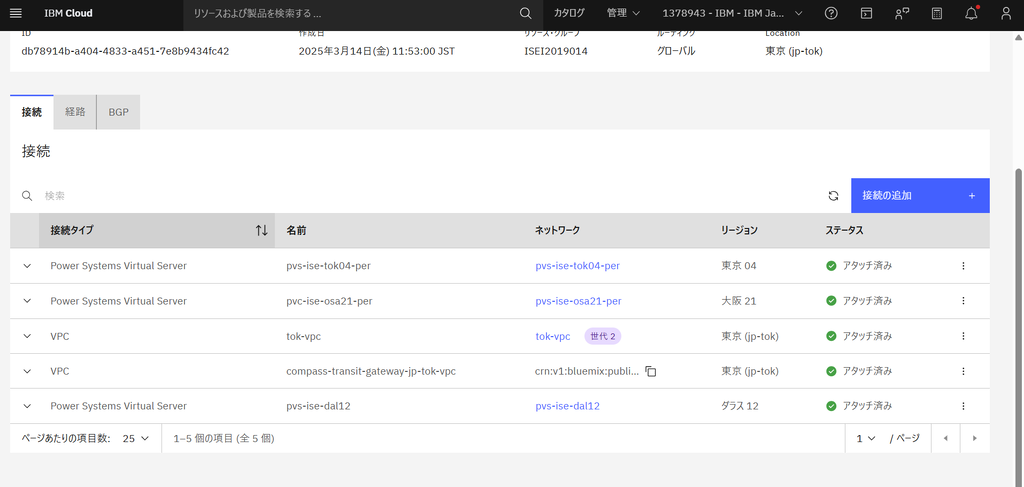The width and height of the screenshot is (1024, 487).
Task: Open the tok-vpc network link
Action: [x=552, y=336]
